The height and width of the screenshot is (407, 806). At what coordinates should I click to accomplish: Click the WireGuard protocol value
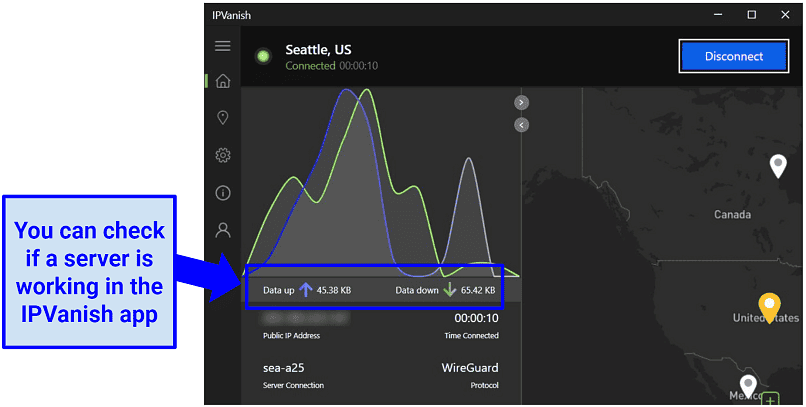470,368
